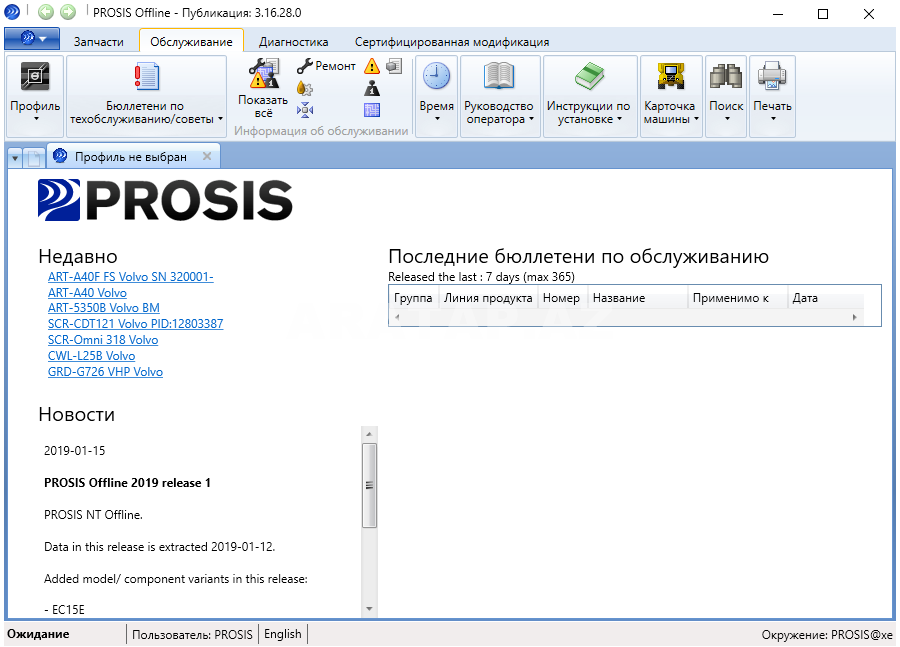
Task: Click the yellow warning triangle safety icon
Action: (x=372, y=67)
